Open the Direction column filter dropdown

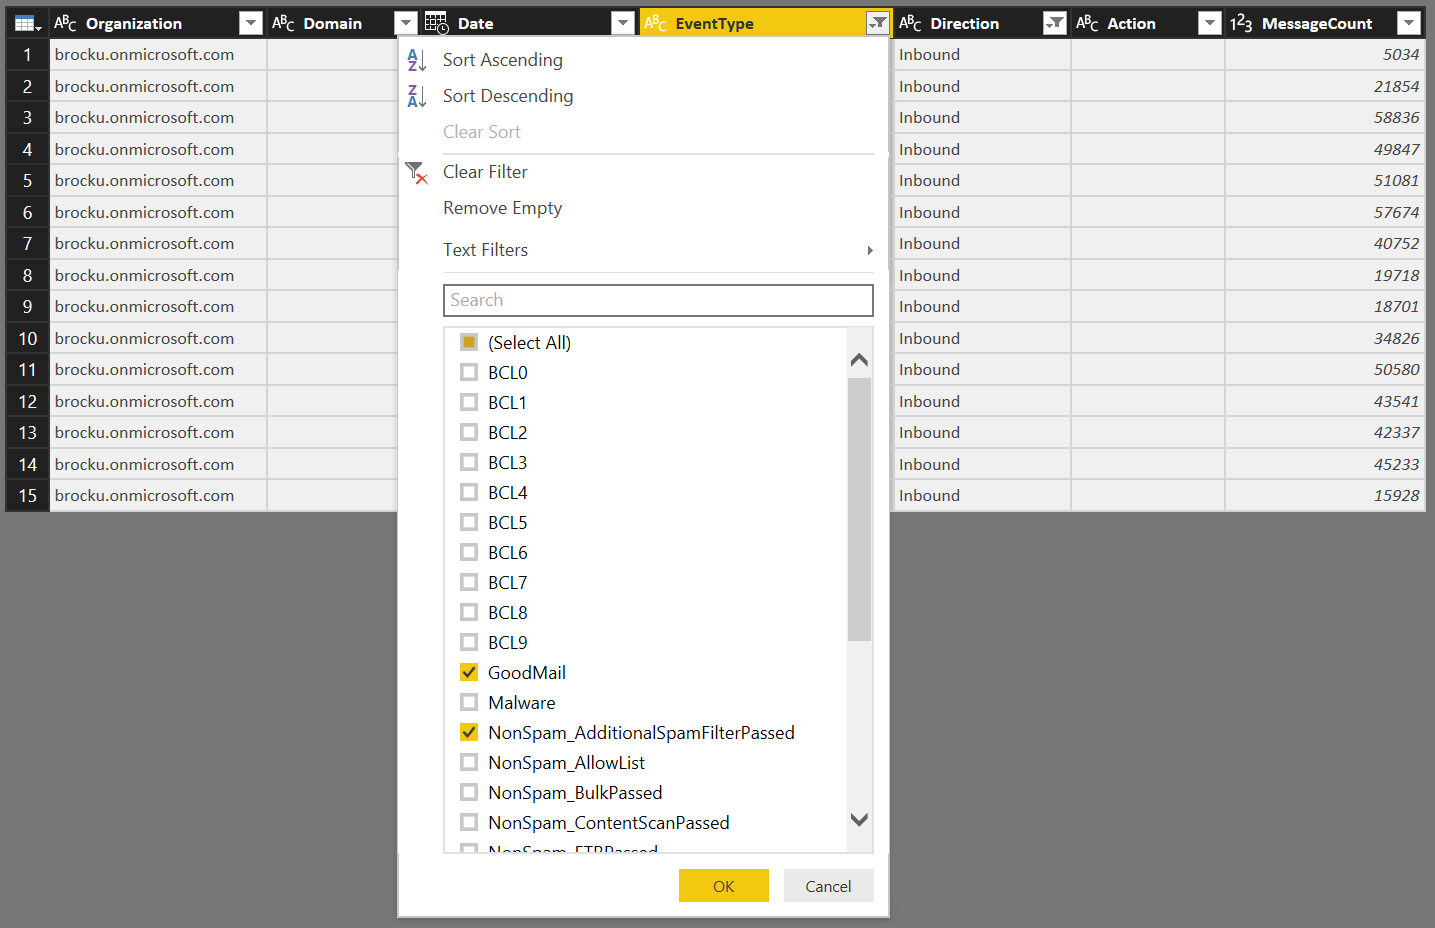coord(1054,23)
